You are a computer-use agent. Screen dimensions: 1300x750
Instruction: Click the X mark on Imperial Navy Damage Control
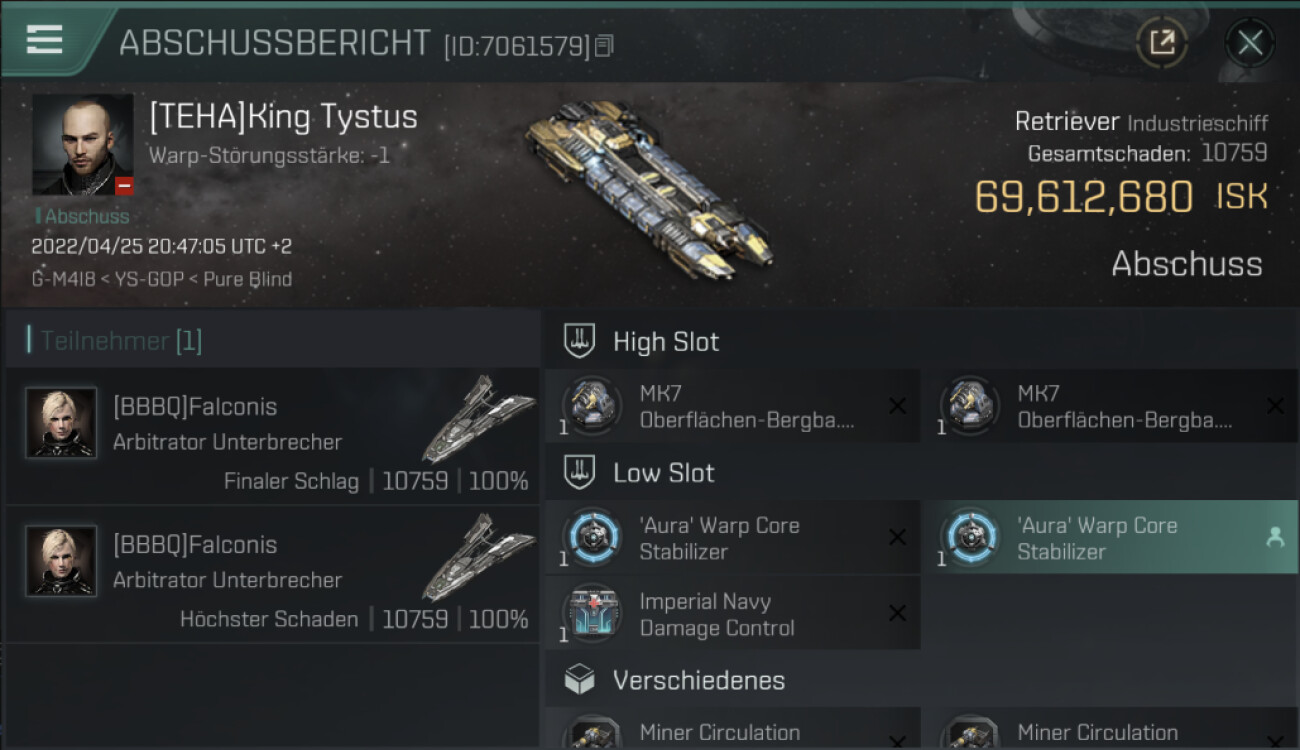coord(897,614)
